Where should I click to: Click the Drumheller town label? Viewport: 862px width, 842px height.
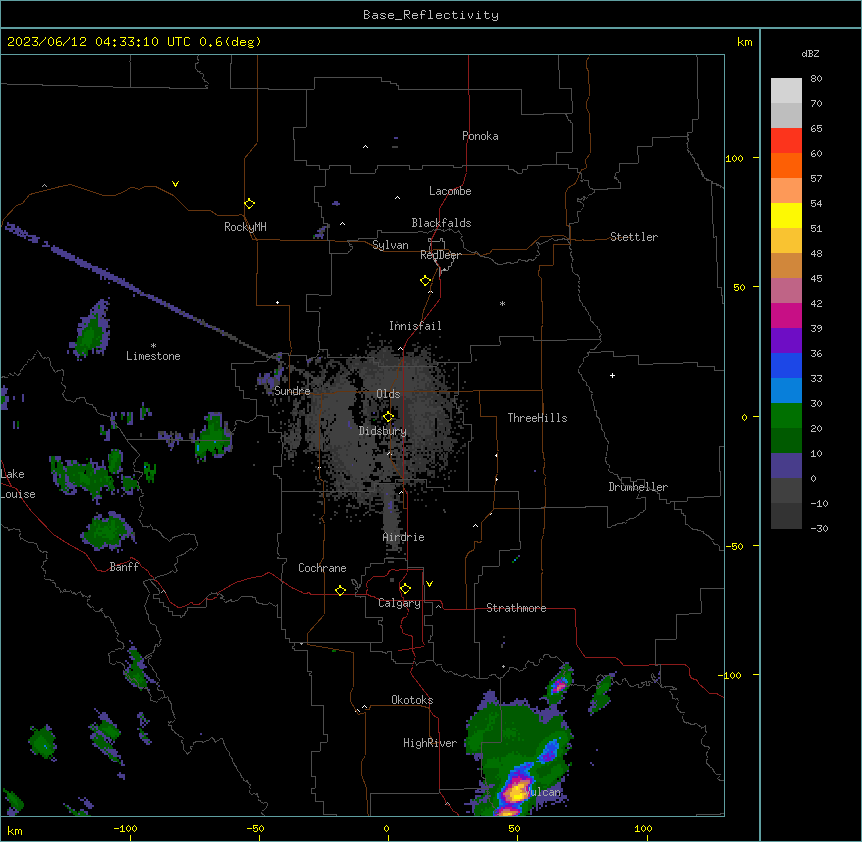coord(638,487)
